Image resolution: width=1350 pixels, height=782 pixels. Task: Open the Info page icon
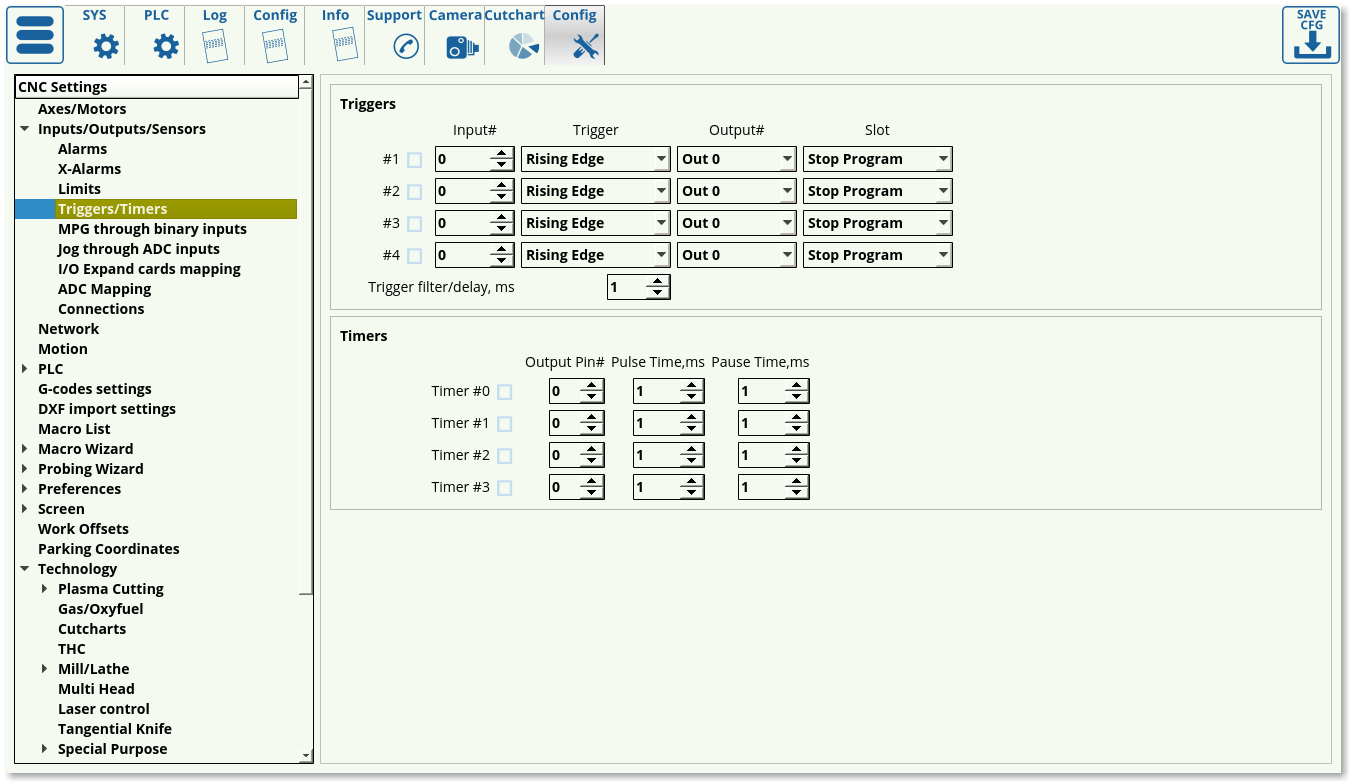coord(343,46)
